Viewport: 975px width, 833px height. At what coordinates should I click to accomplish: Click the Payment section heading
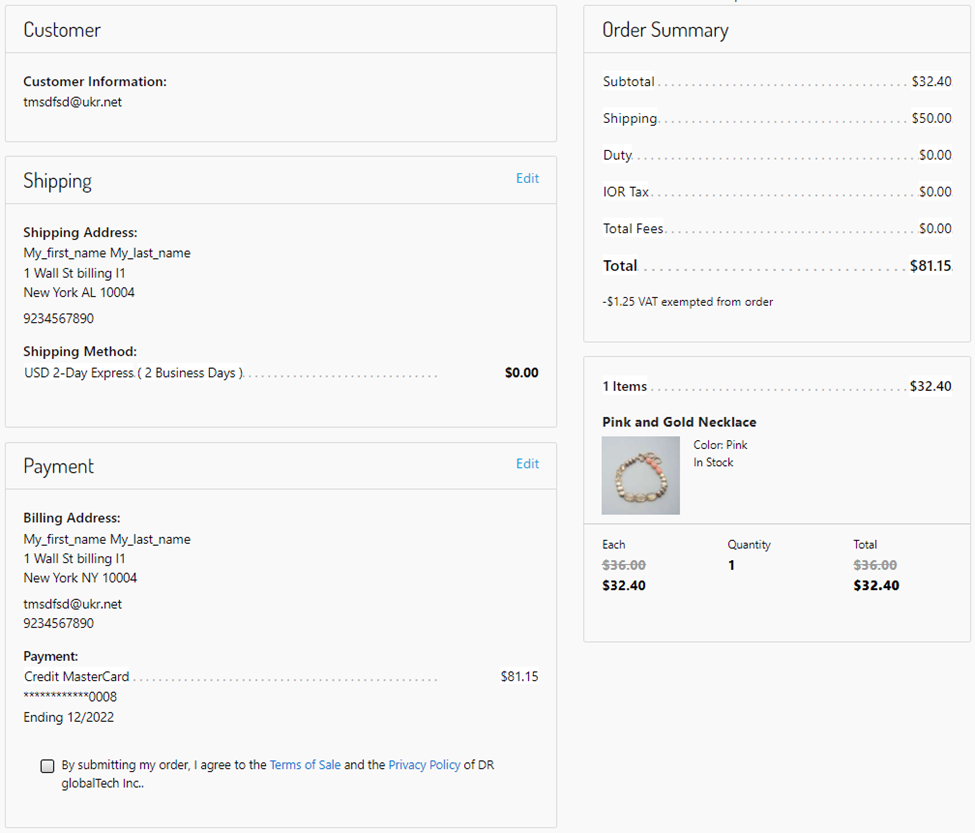click(x=59, y=466)
